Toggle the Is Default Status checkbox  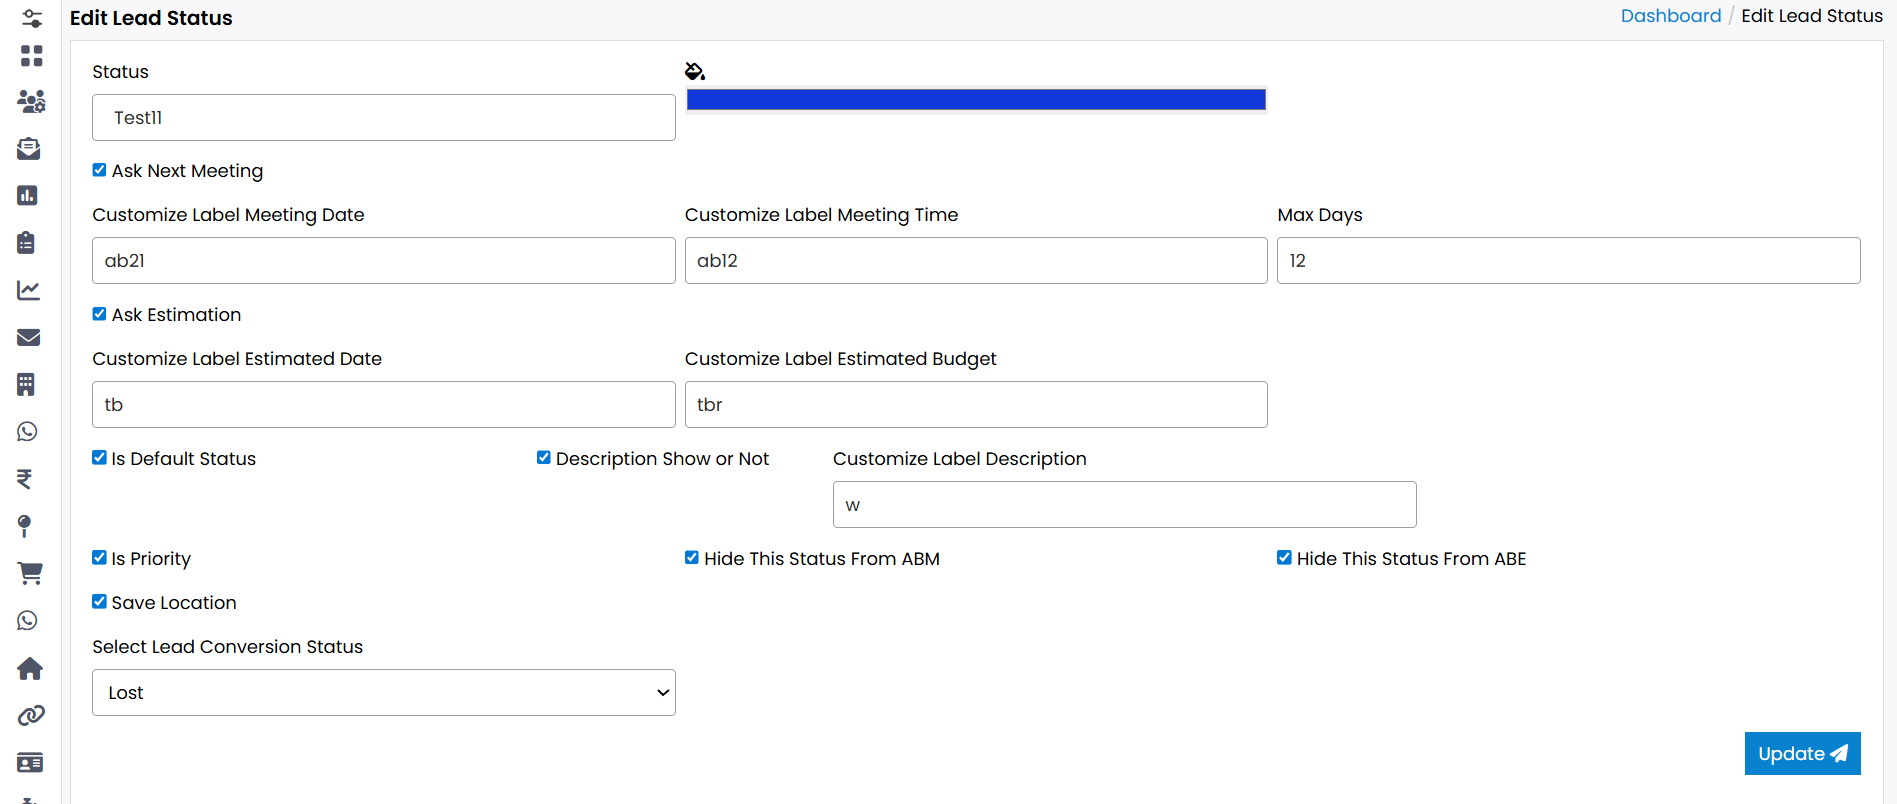[99, 458]
